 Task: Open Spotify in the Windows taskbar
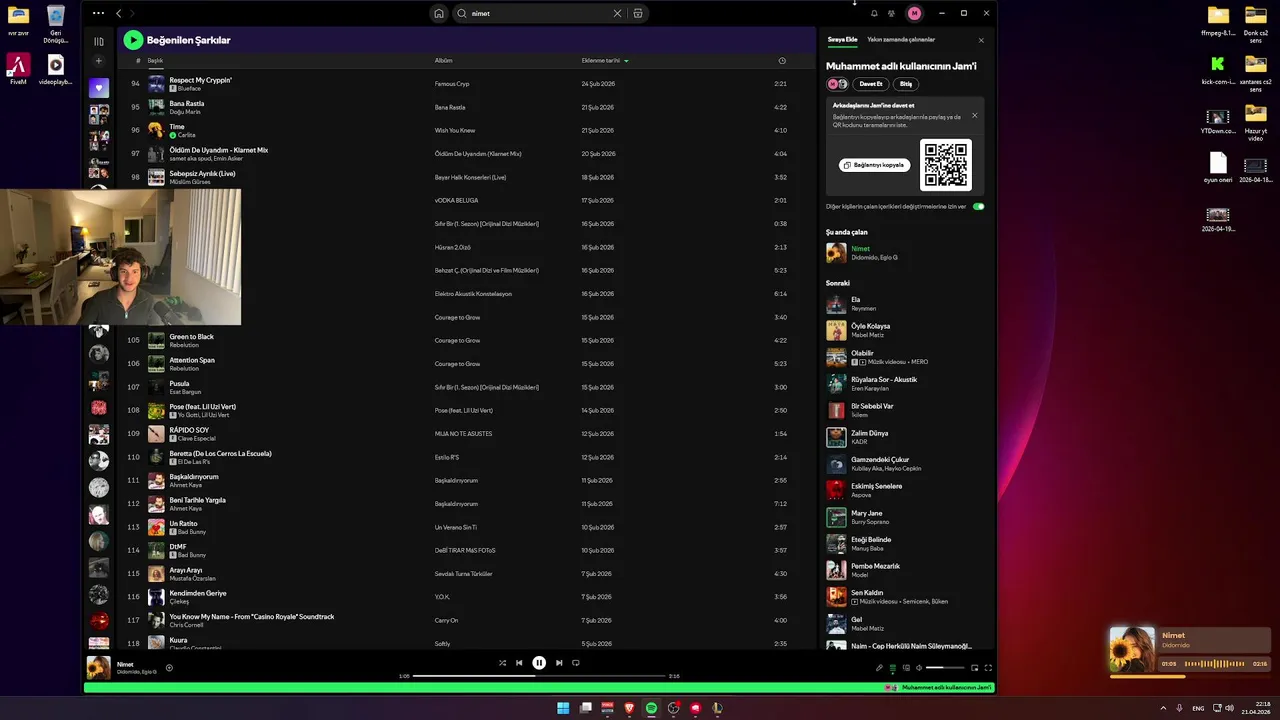[x=651, y=708]
